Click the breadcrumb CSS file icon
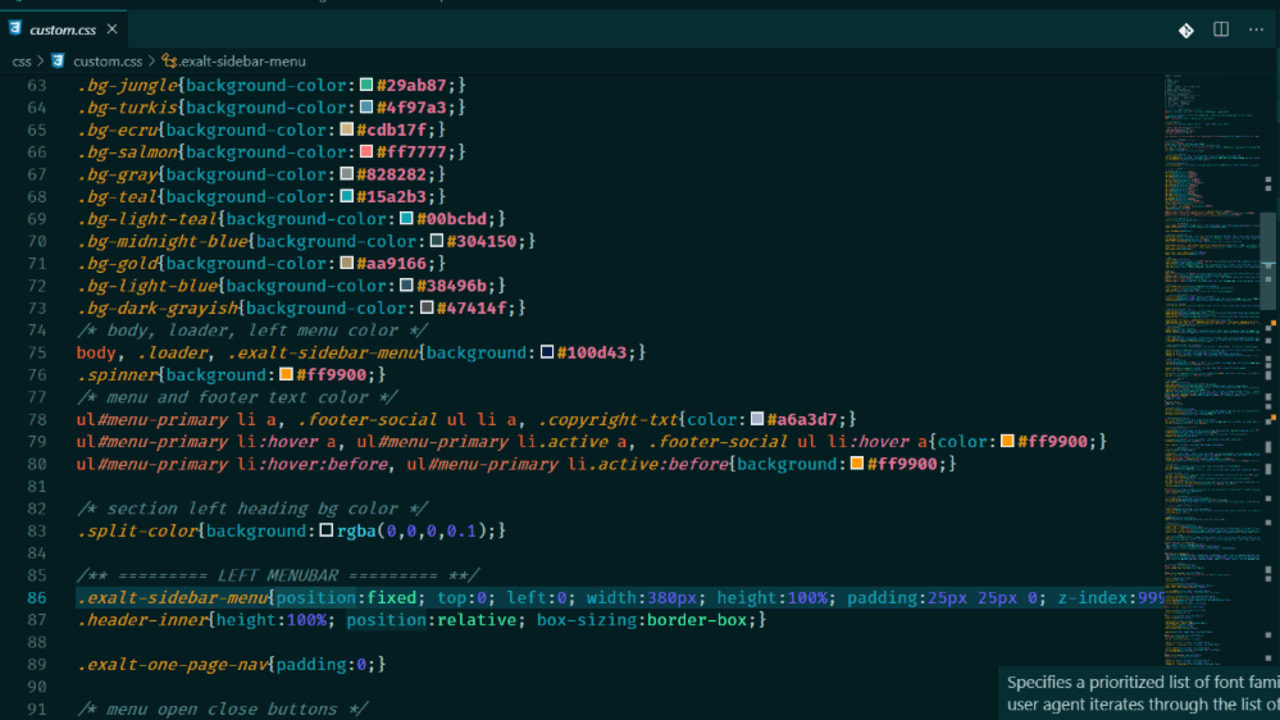 [x=58, y=61]
